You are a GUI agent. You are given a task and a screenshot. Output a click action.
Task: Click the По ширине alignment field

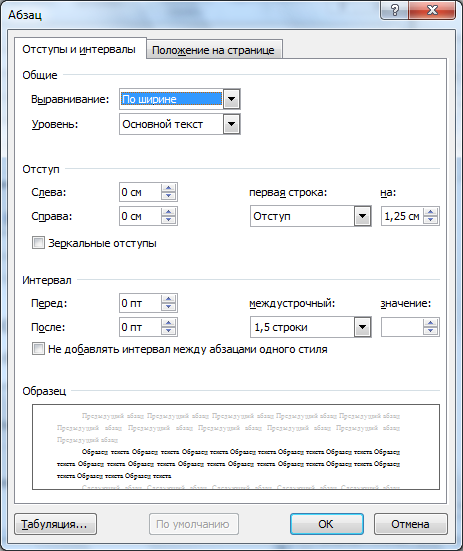[x=171, y=99]
